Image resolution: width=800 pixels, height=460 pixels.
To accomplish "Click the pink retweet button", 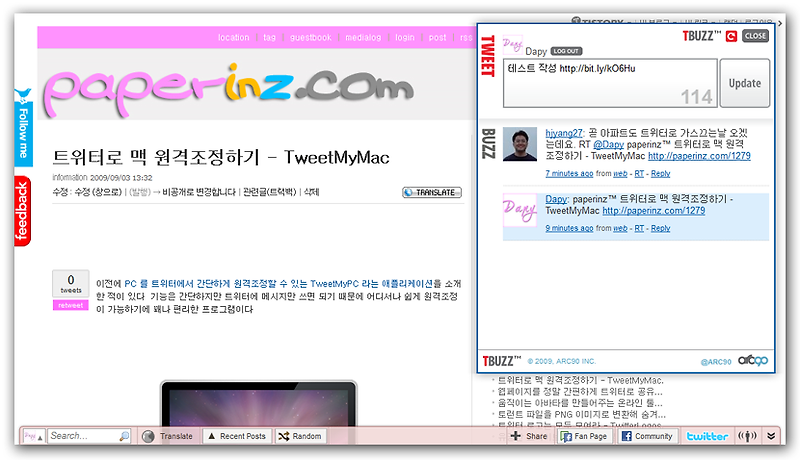I will coord(70,305).
